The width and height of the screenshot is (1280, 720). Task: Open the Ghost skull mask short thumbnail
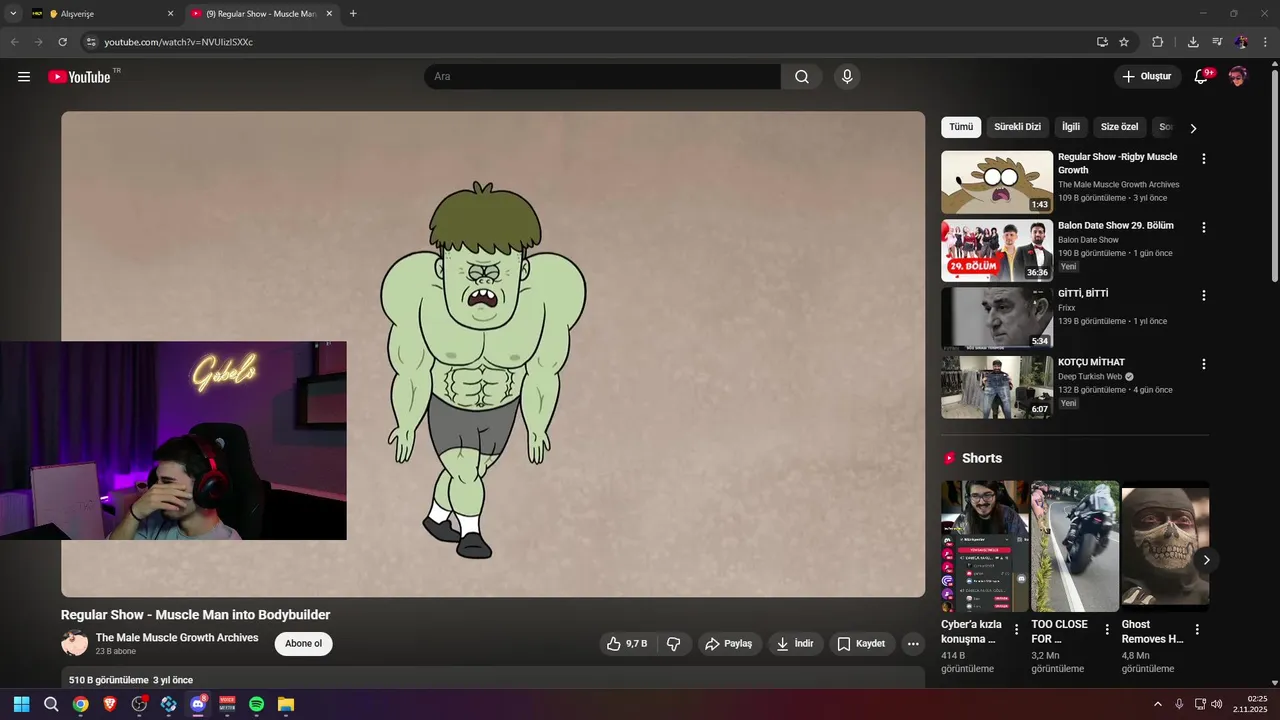[1165, 546]
